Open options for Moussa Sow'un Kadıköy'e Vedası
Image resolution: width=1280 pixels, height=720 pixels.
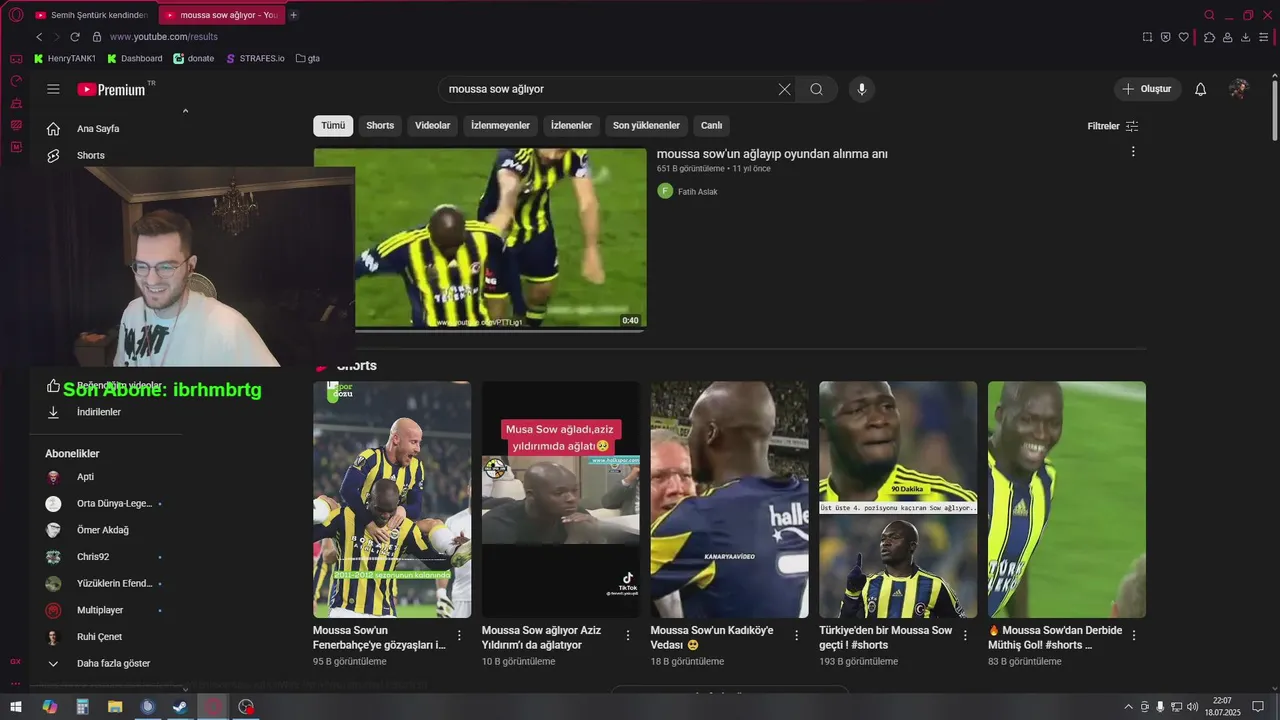click(x=797, y=635)
